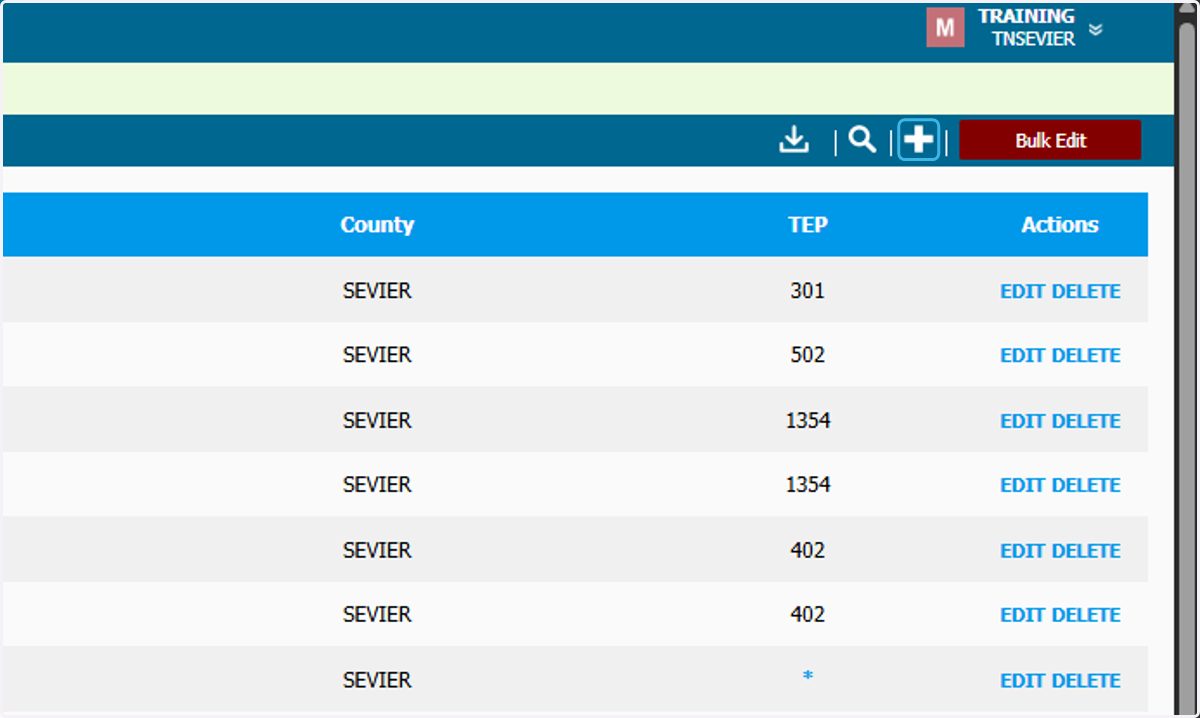Click DELETE in the TEP 502 row
The image size is (1200, 718).
click(1086, 355)
